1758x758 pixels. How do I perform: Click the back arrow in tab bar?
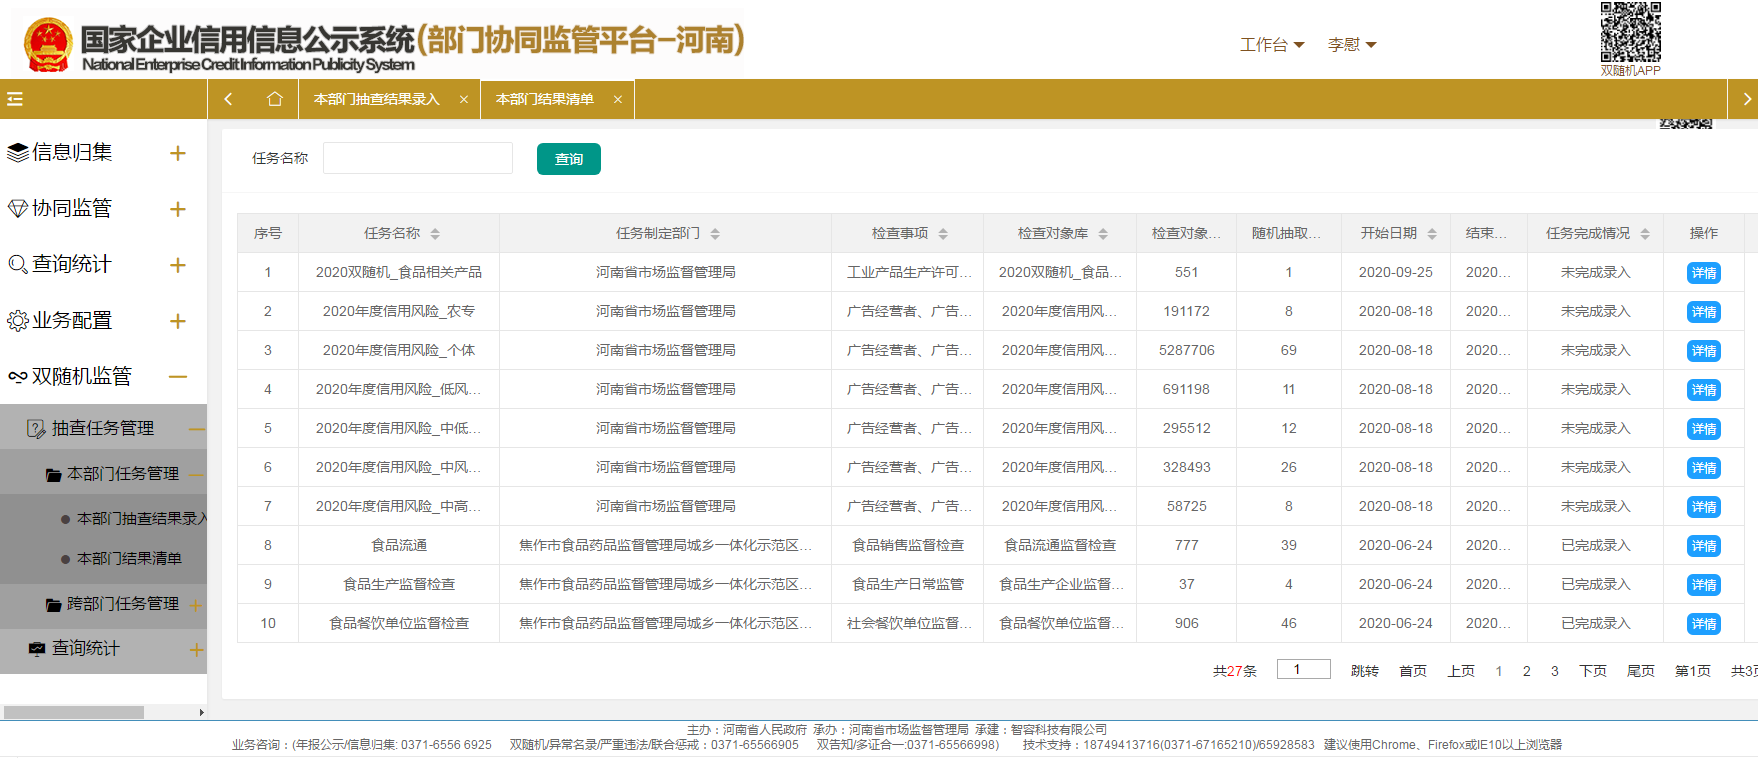click(229, 99)
